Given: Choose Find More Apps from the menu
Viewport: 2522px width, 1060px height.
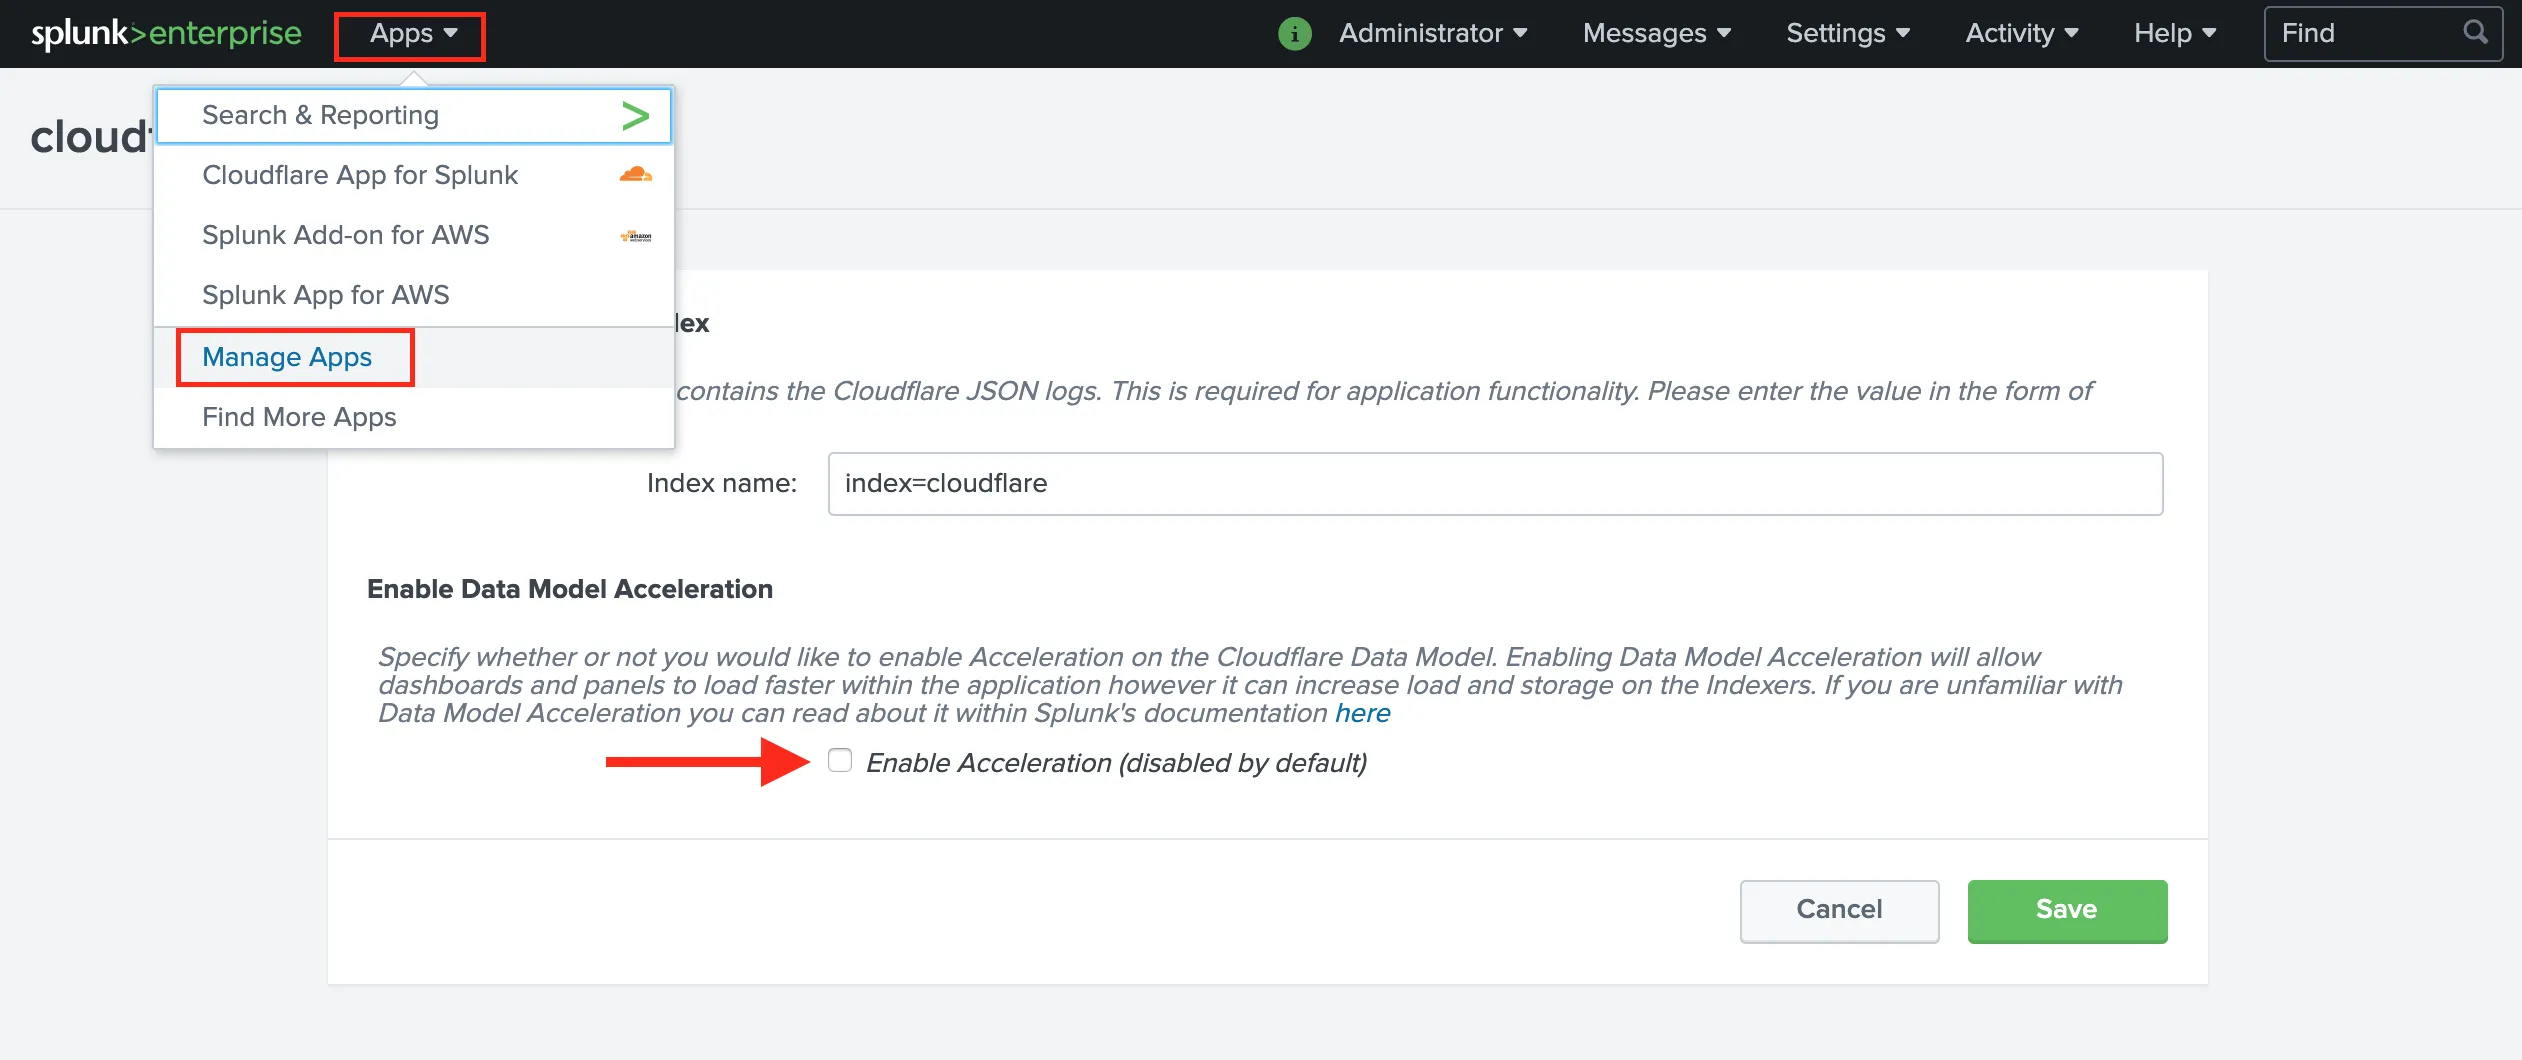Looking at the screenshot, I should point(299,417).
